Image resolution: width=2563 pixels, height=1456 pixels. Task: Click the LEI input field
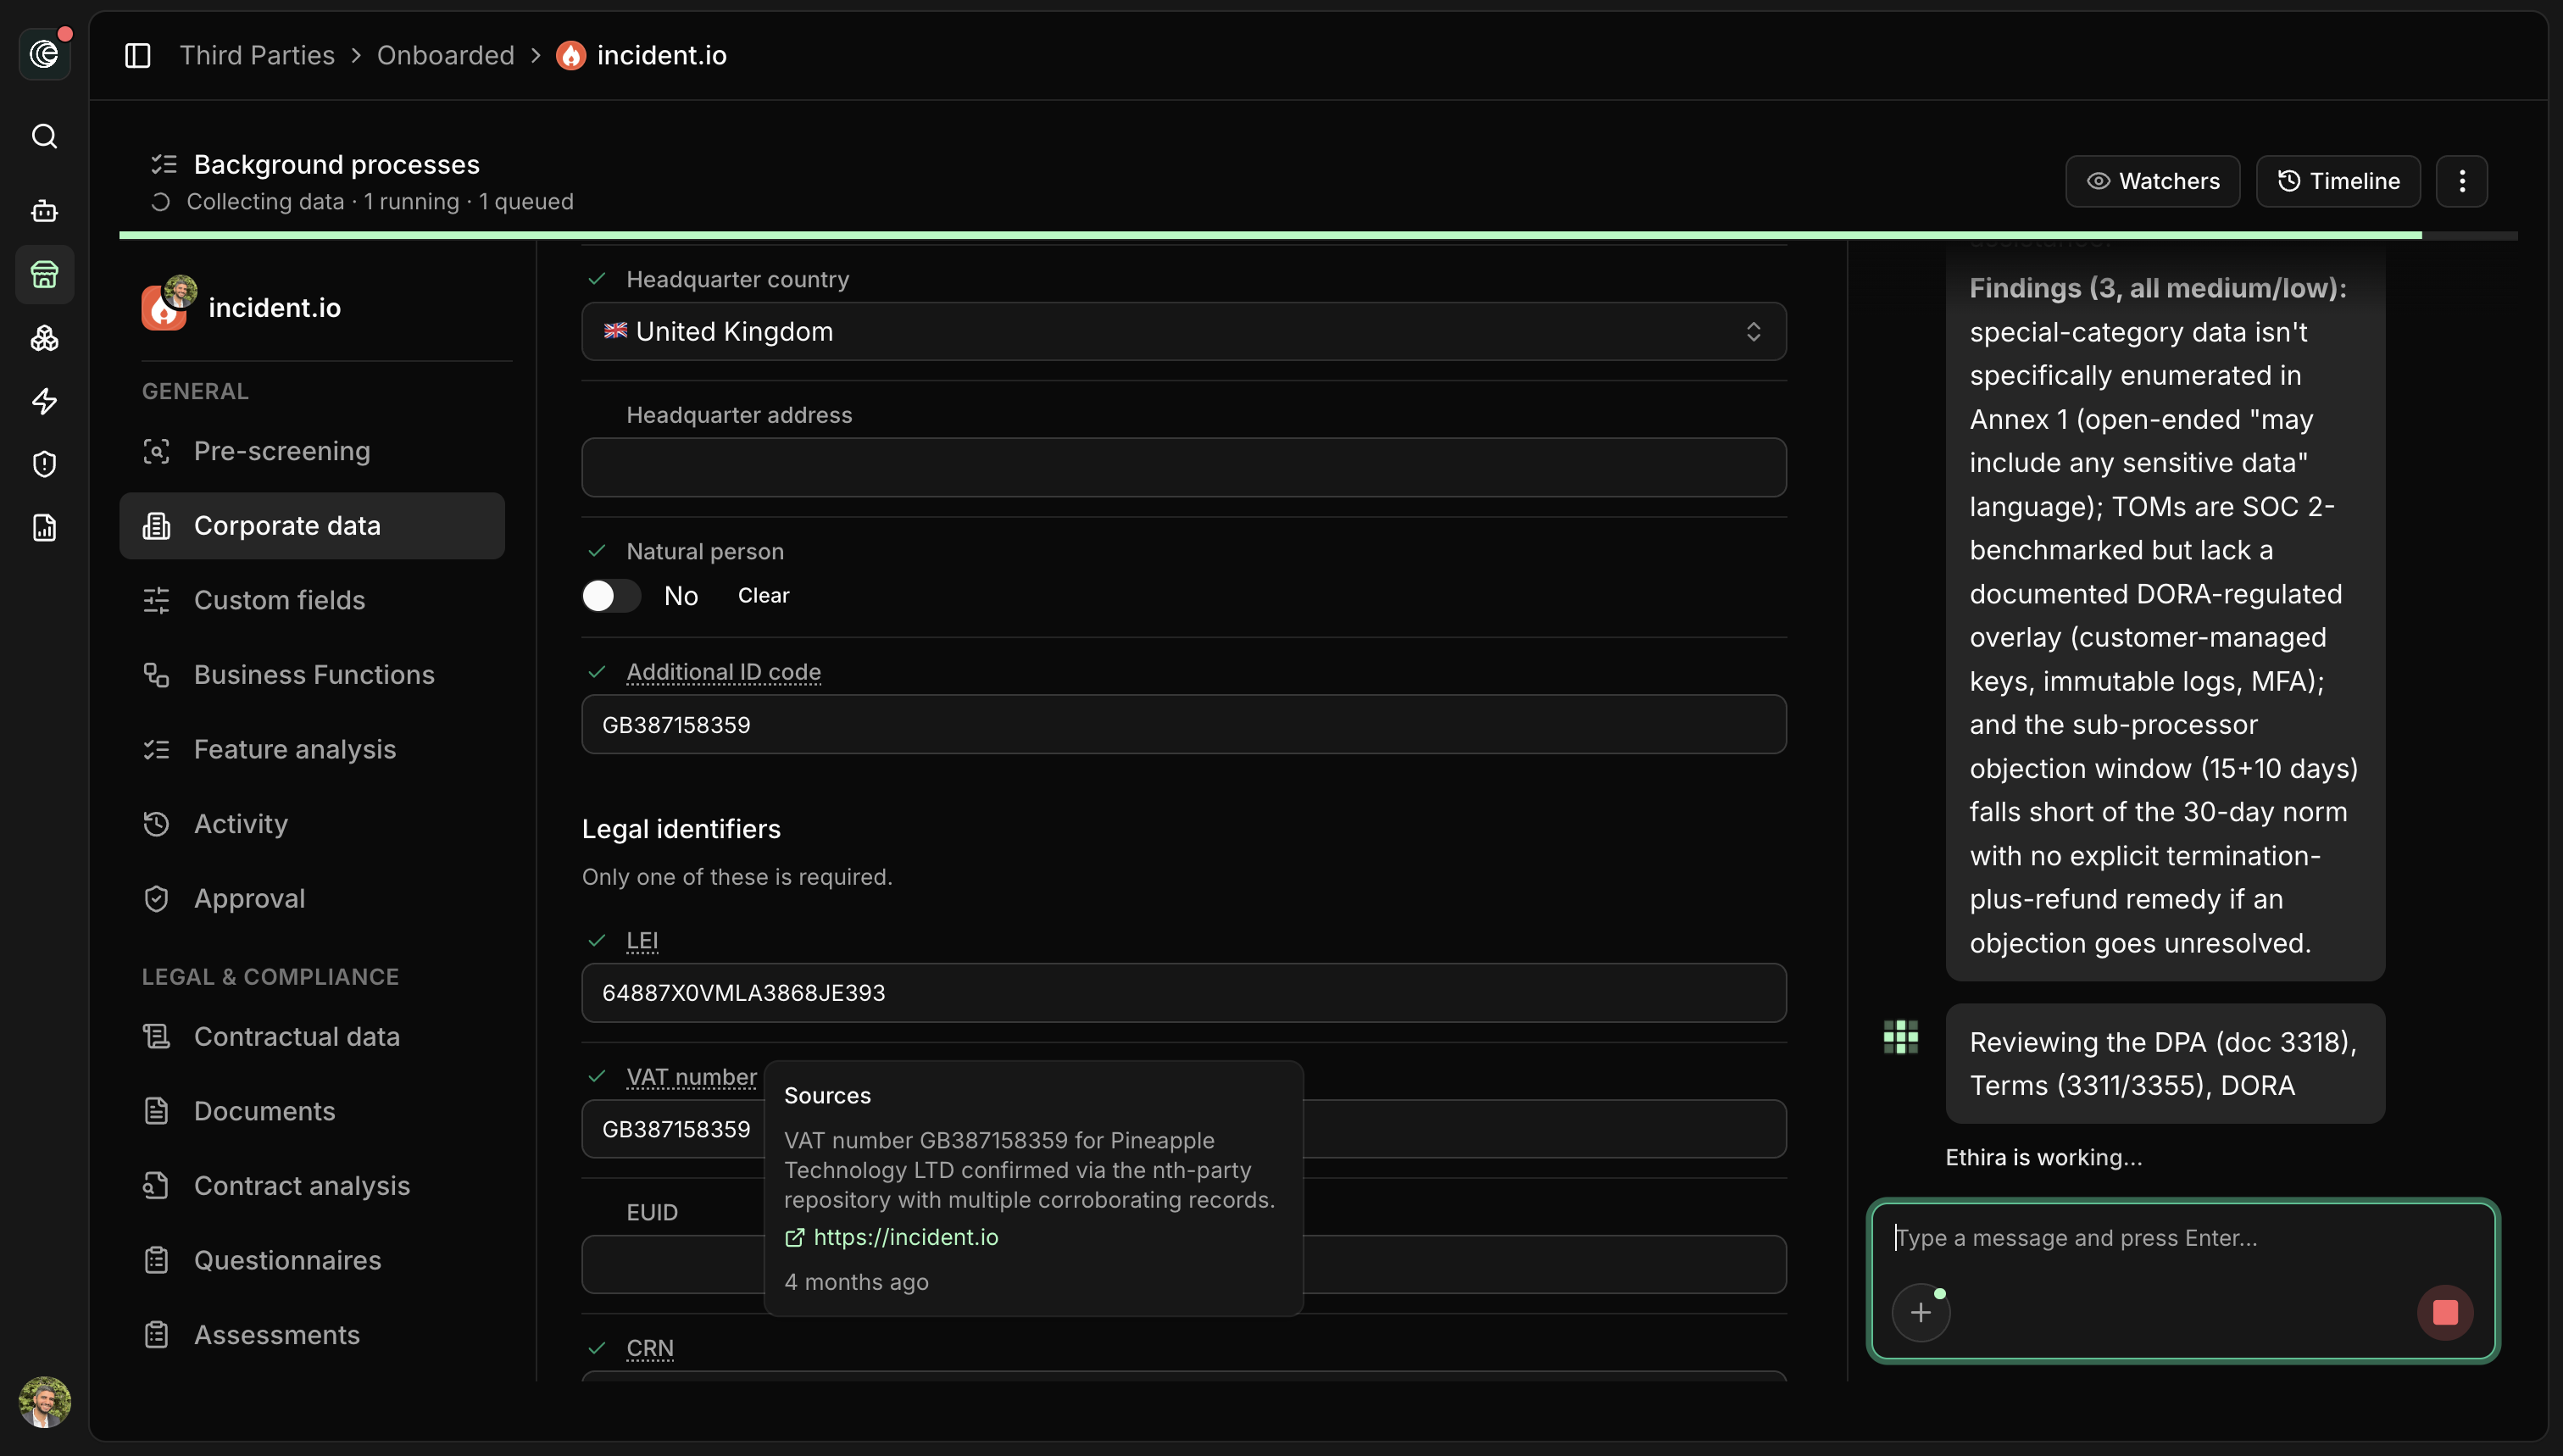pos(1183,993)
